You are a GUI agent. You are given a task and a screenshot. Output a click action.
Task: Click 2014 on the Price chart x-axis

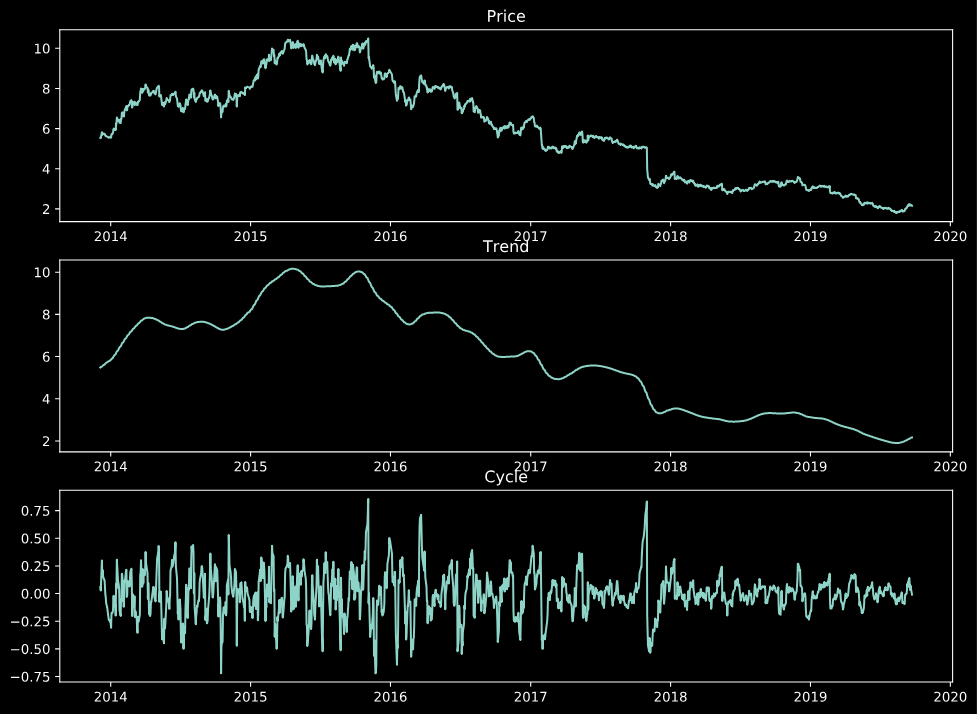coord(110,236)
